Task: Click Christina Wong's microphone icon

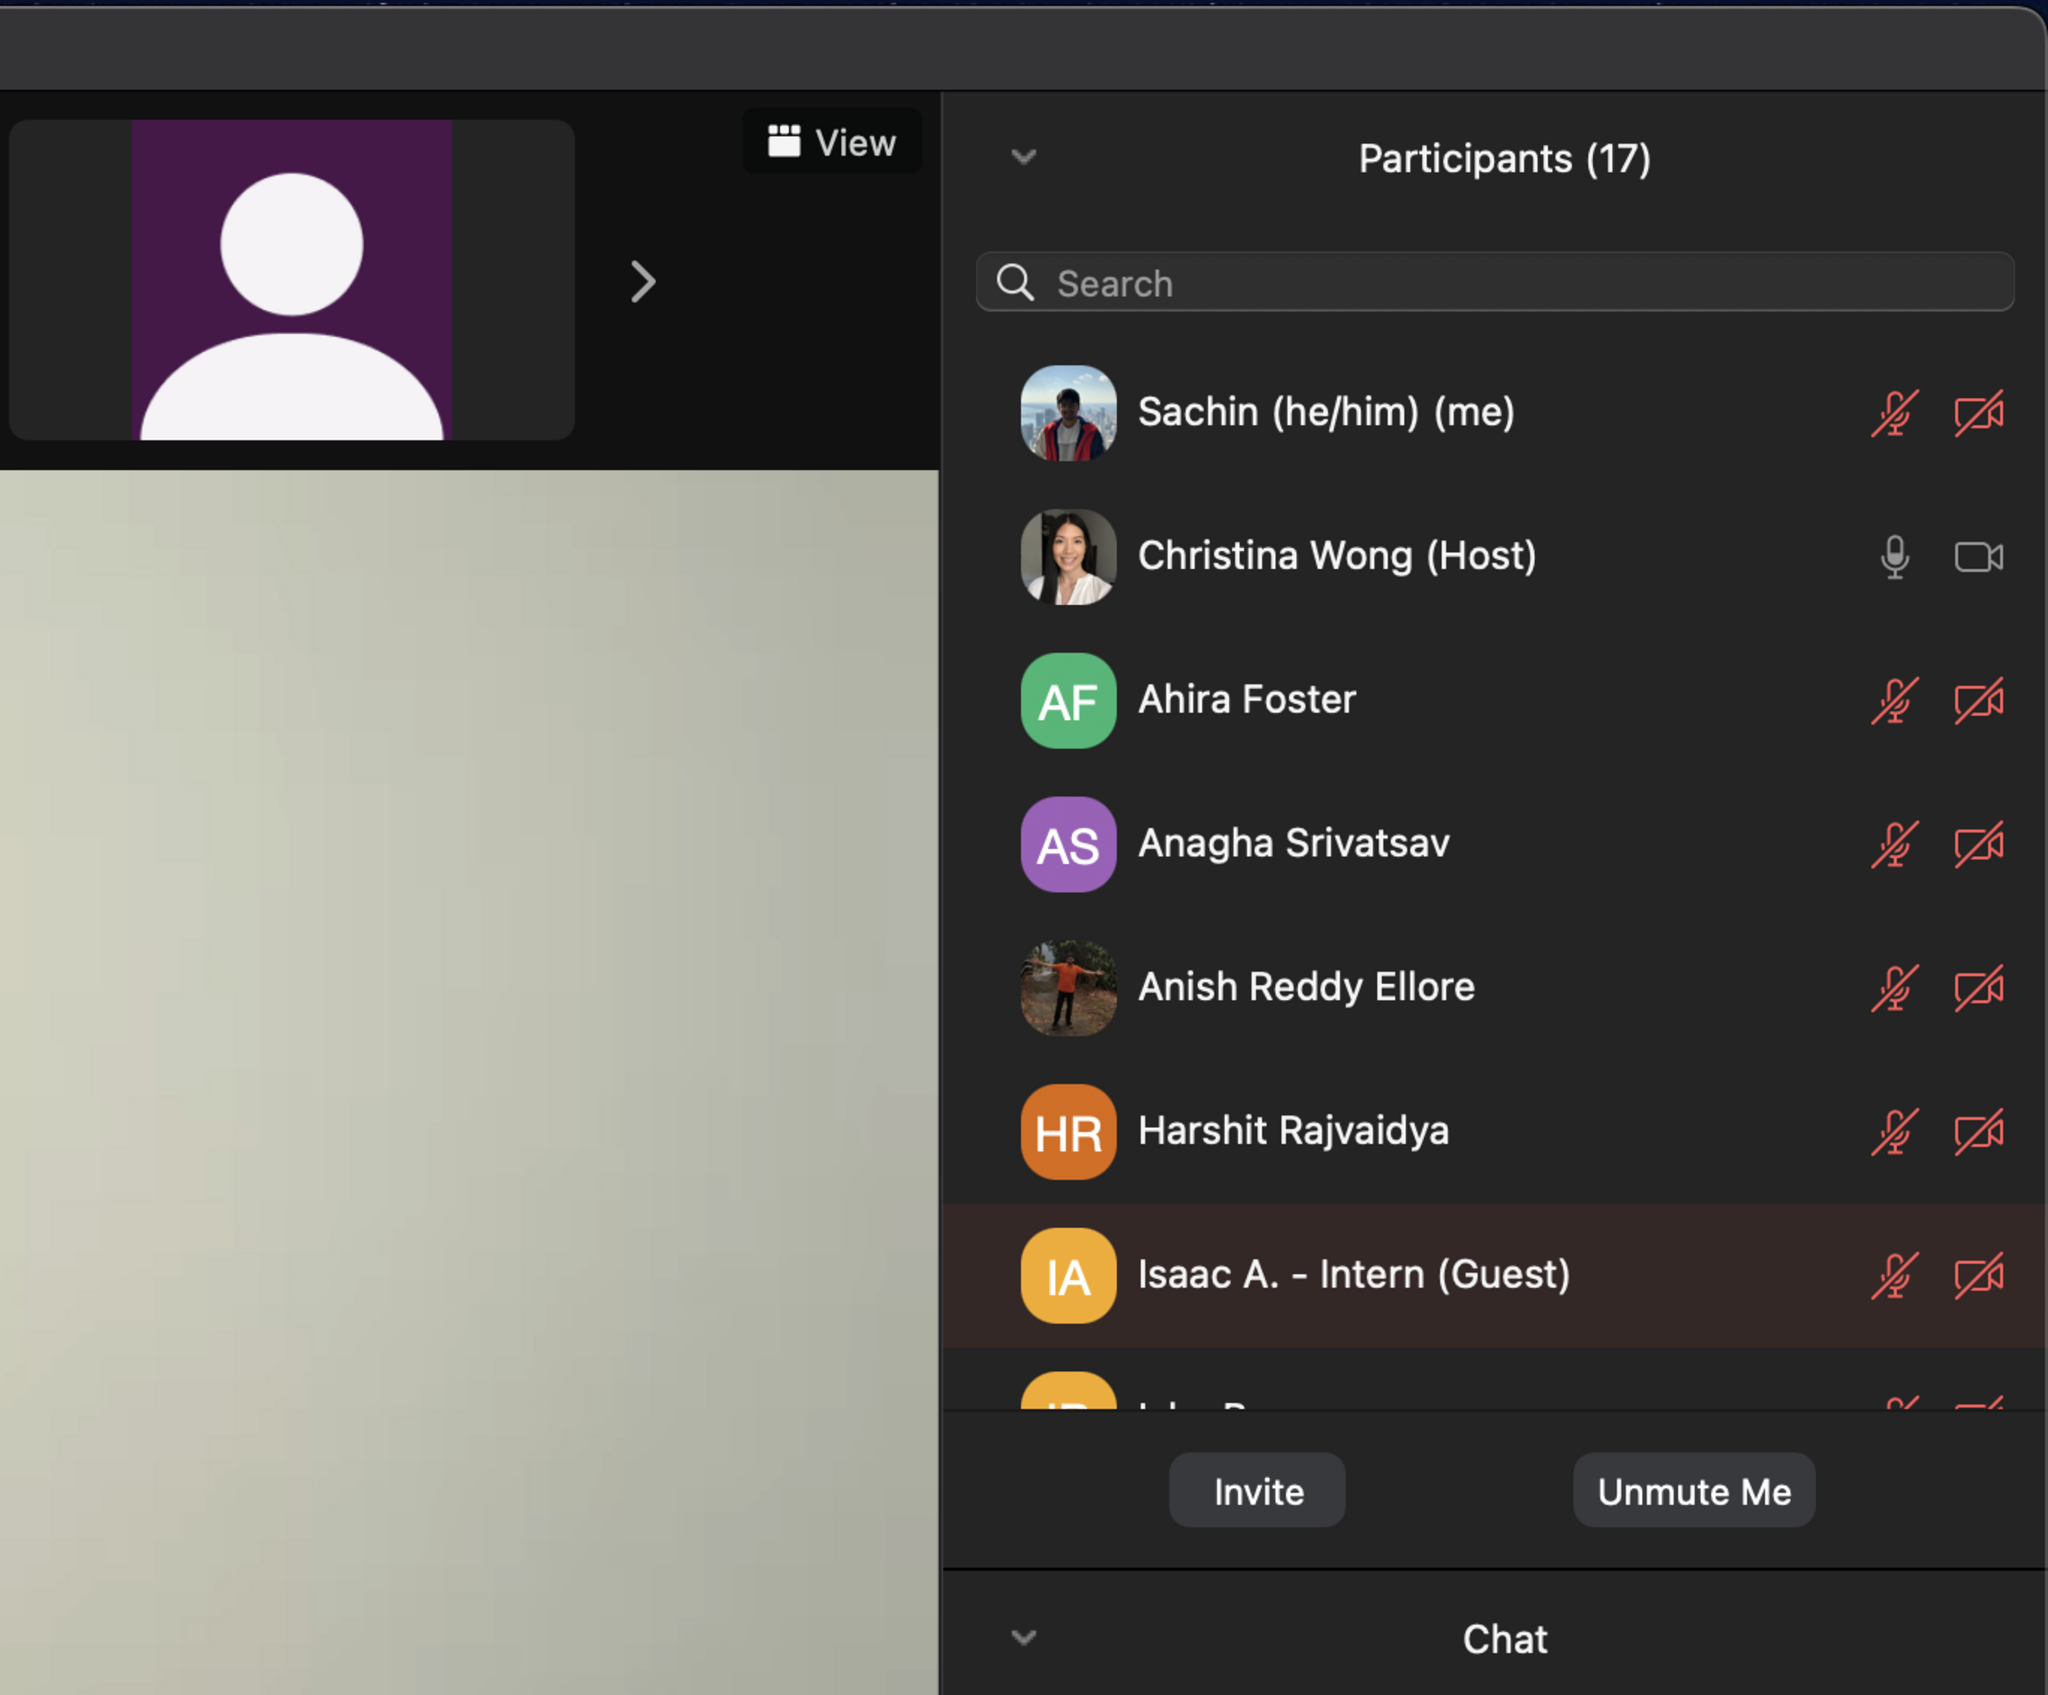Action: pyautogui.click(x=1894, y=557)
